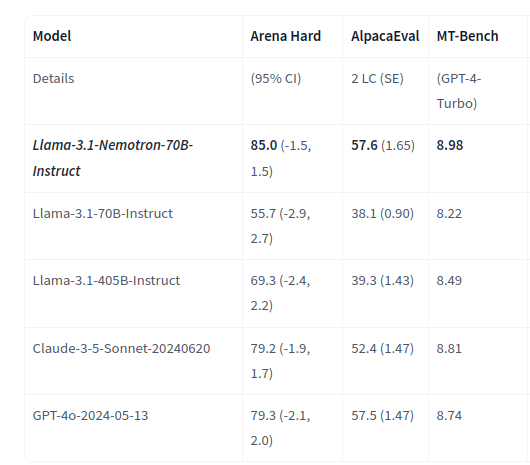Click the bold 8.98 MT-Bench score

(450, 145)
